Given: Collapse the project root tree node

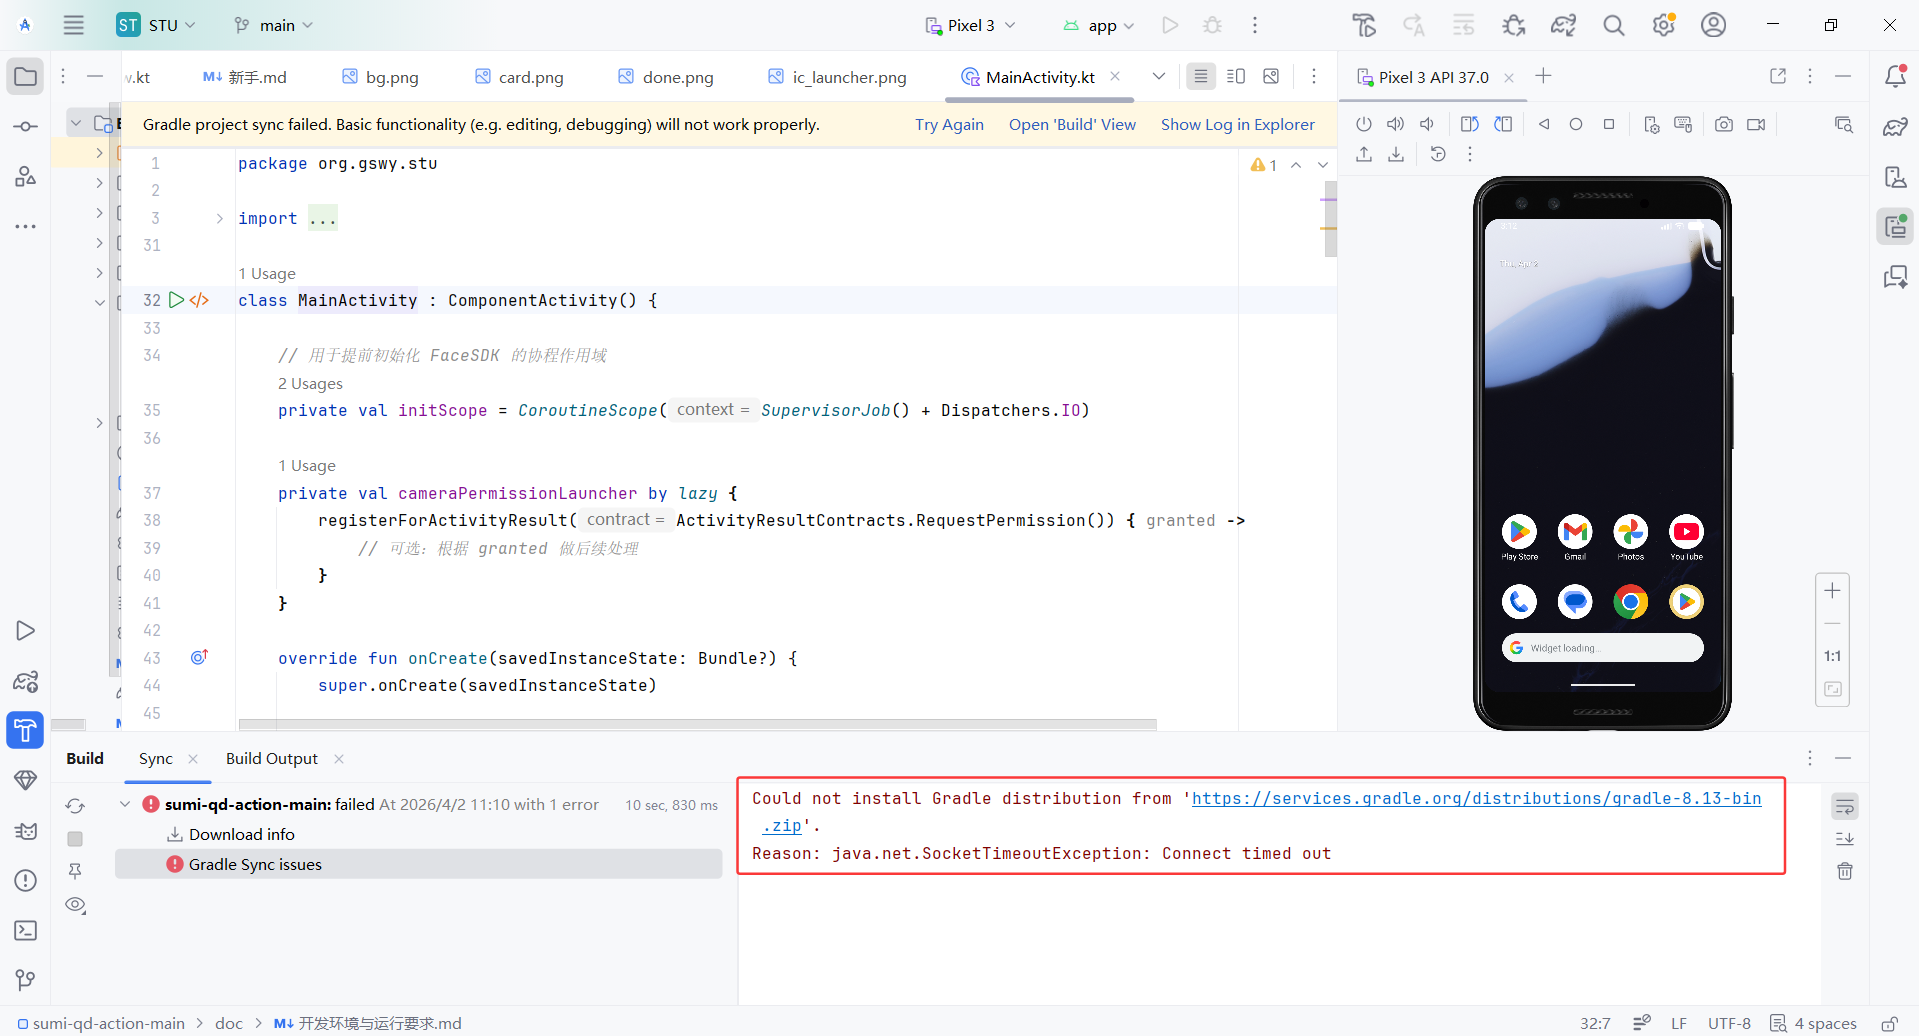Looking at the screenshot, I should pos(76,123).
